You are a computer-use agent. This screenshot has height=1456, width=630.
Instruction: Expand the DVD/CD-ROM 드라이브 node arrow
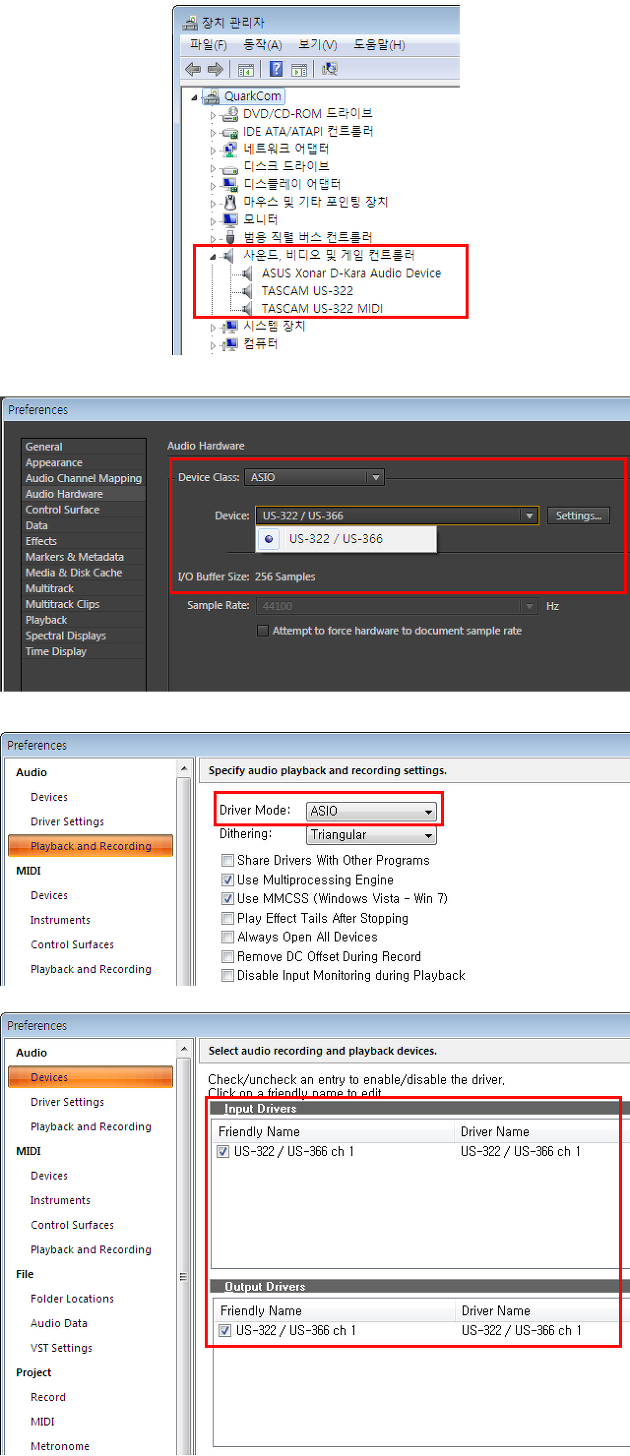pos(213,115)
